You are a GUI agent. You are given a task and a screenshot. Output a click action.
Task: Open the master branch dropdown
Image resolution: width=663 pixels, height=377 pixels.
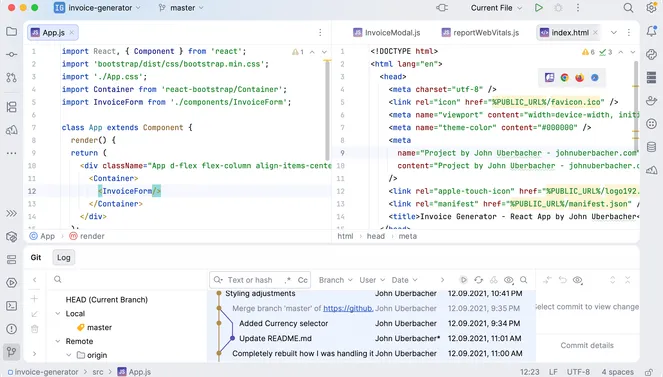point(181,8)
